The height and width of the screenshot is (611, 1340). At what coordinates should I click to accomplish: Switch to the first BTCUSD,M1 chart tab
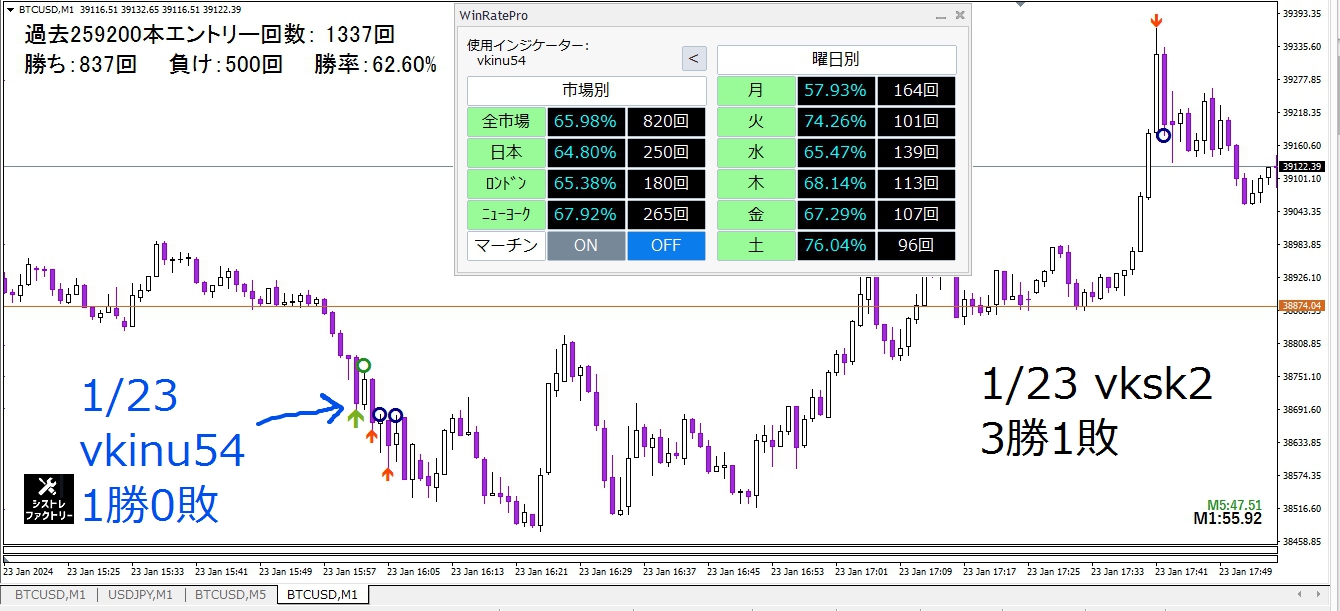pyautogui.click(x=49, y=594)
